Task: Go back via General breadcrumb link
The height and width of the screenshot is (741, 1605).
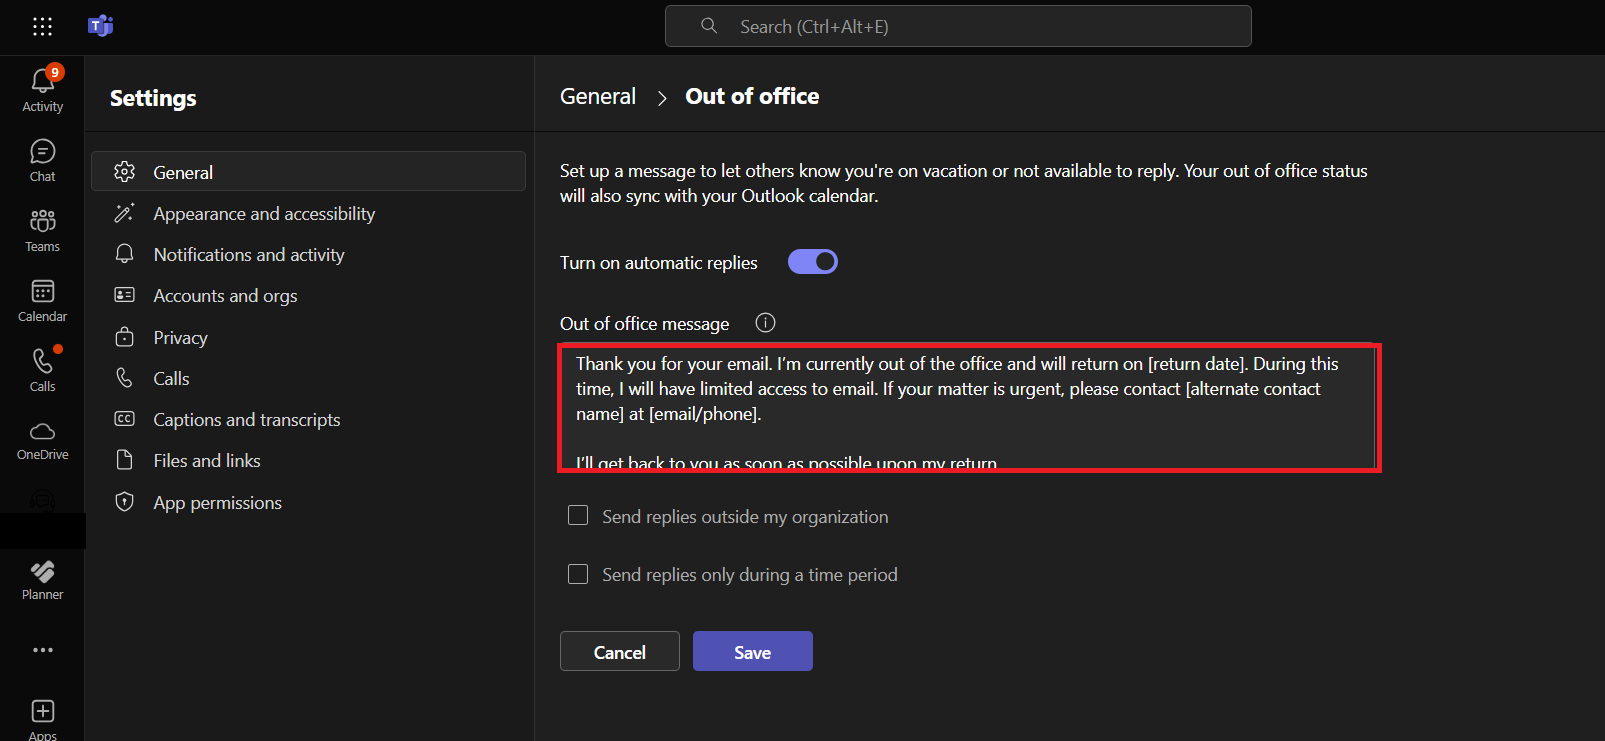Action: pyautogui.click(x=598, y=96)
